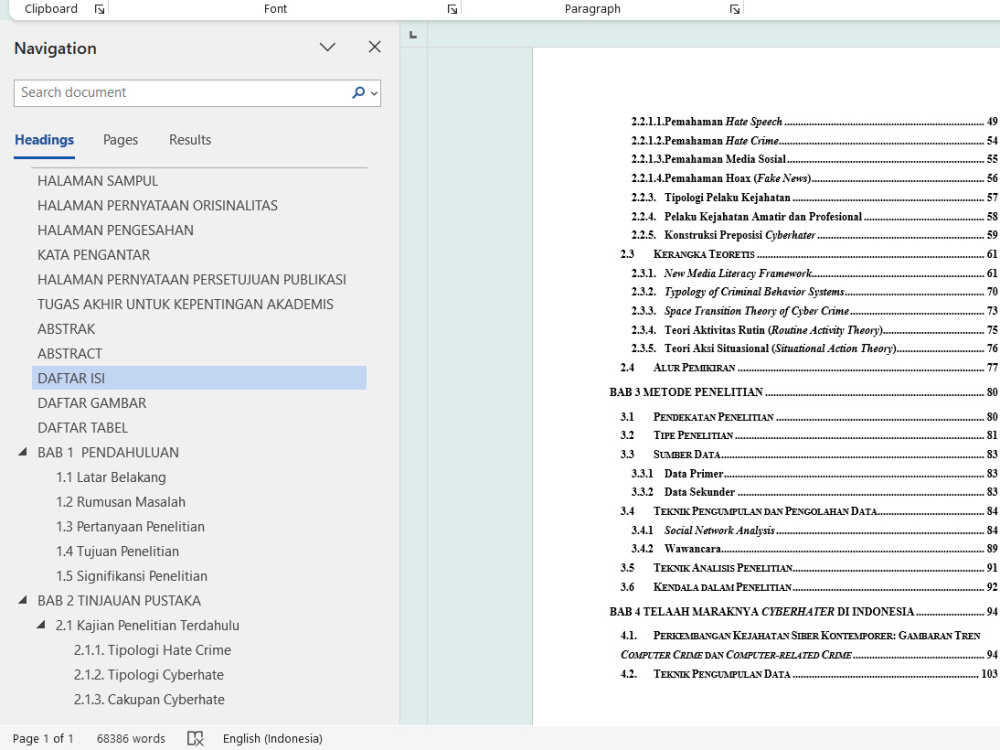Image resolution: width=1000 pixels, height=750 pixels.
Task: Follow TOC entry 3.3.1 Data Primer
Action: point(814,474)
